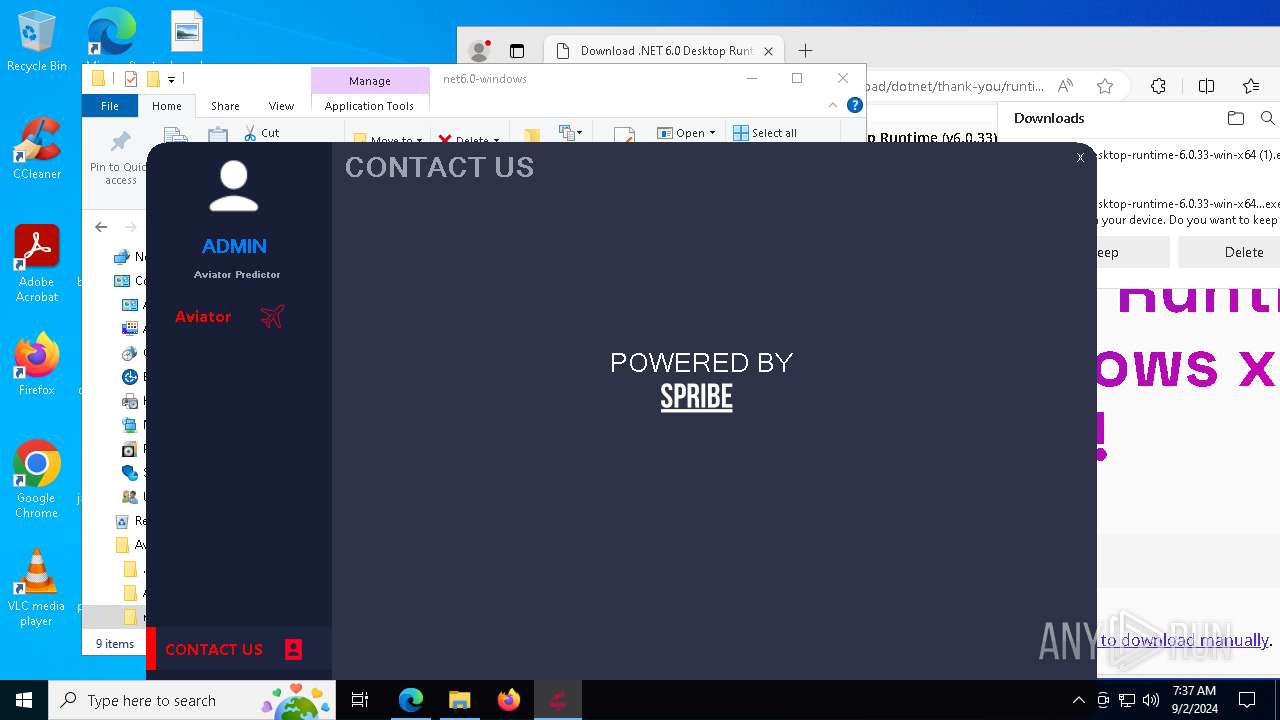Open Google Chrome desktop shortcut
Image resolution: width=1280 pixels, height=720 pixels.
coord(37,479)
